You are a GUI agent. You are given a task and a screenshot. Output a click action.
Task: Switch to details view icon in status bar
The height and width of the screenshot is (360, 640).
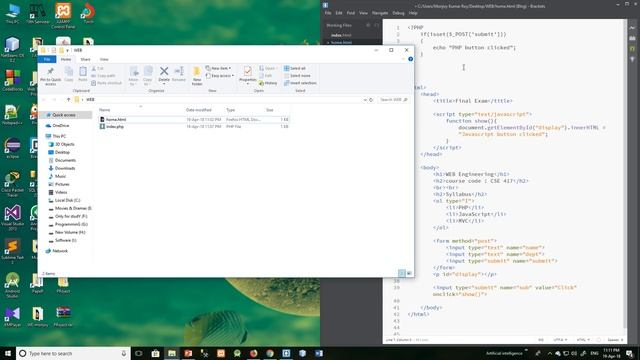[x=402, y=273]
